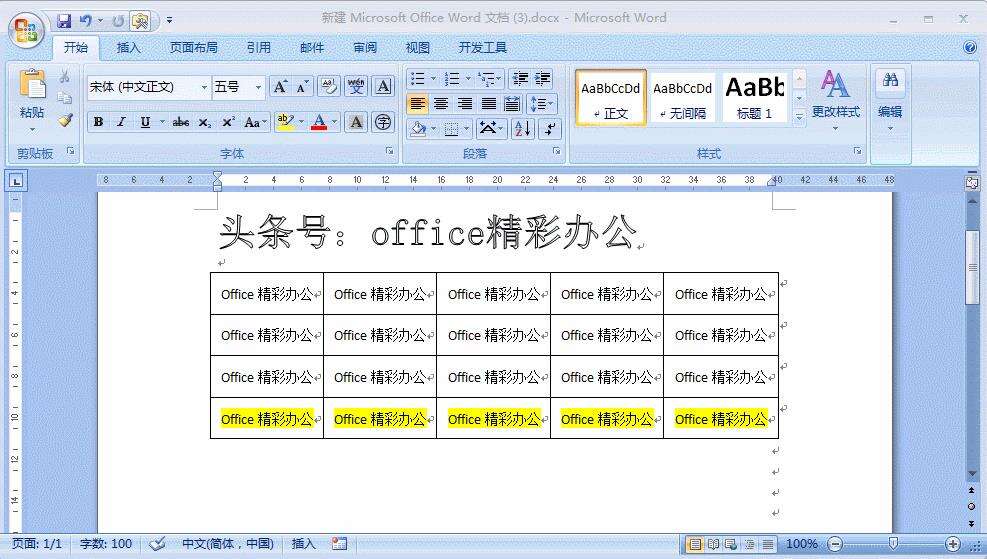Toggle strikethrough formatting
987x559 pixels.
(180, 122)
